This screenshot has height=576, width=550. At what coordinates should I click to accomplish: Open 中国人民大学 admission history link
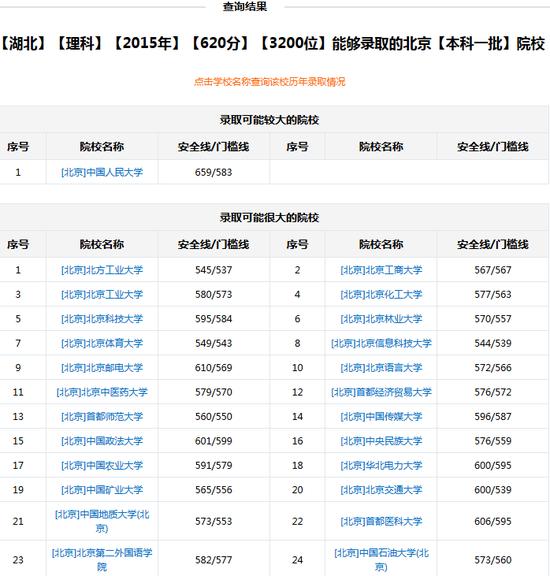point(102,172)
